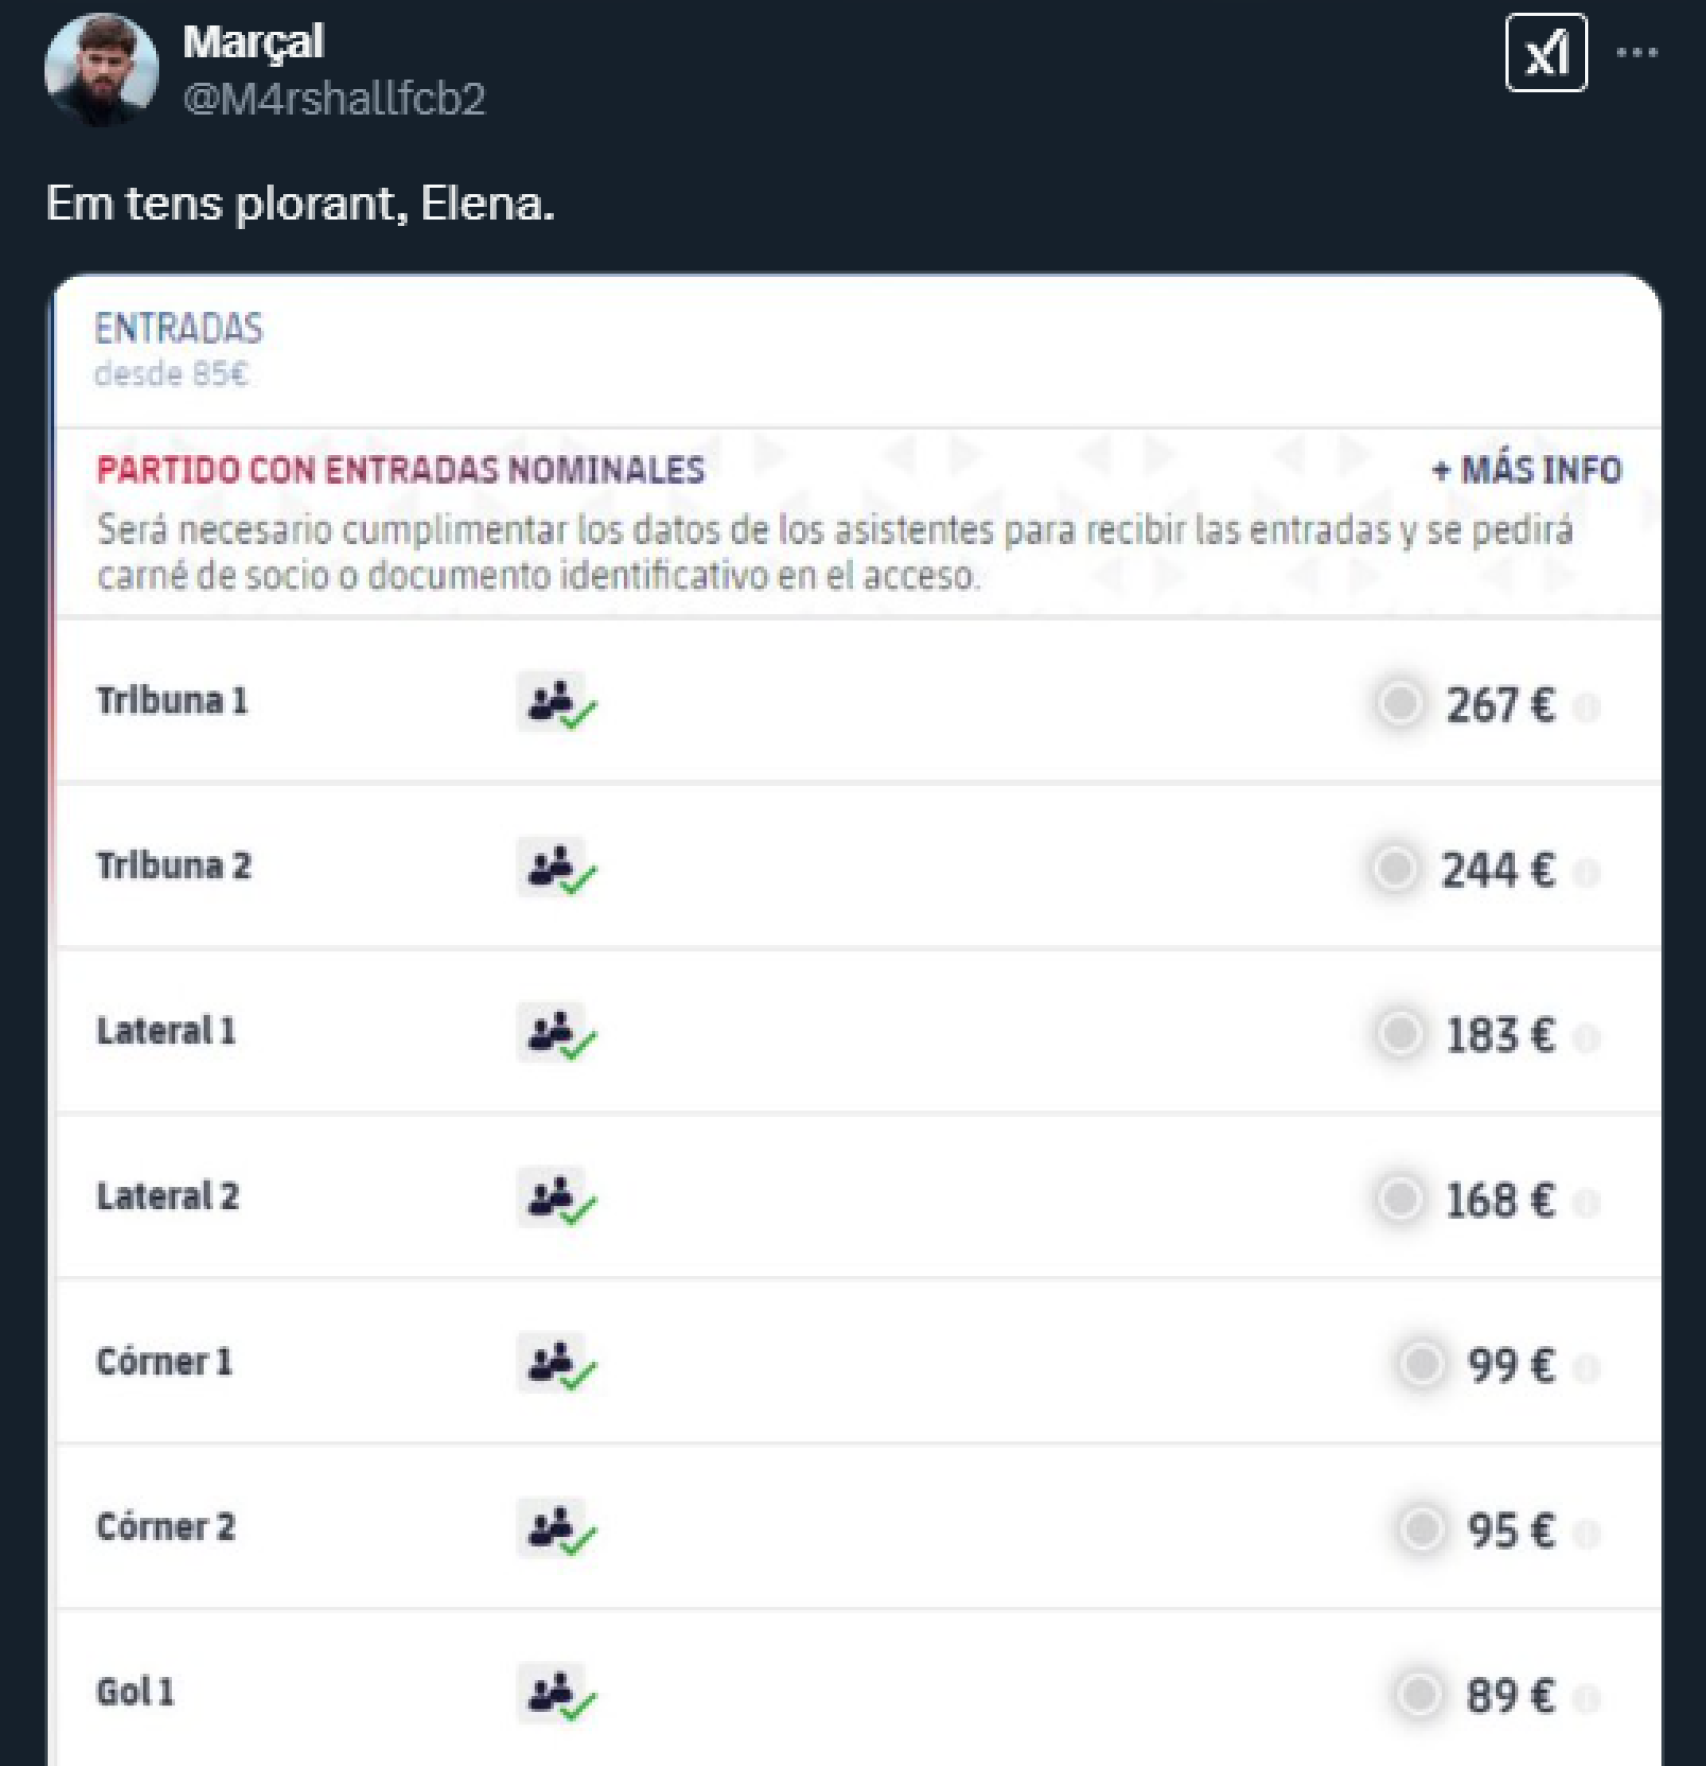The width and height of the screenshot is (1706, 1766).
Task: Select the Lateral 1 183 € radio button
Action: [x=1399, y=1034]
